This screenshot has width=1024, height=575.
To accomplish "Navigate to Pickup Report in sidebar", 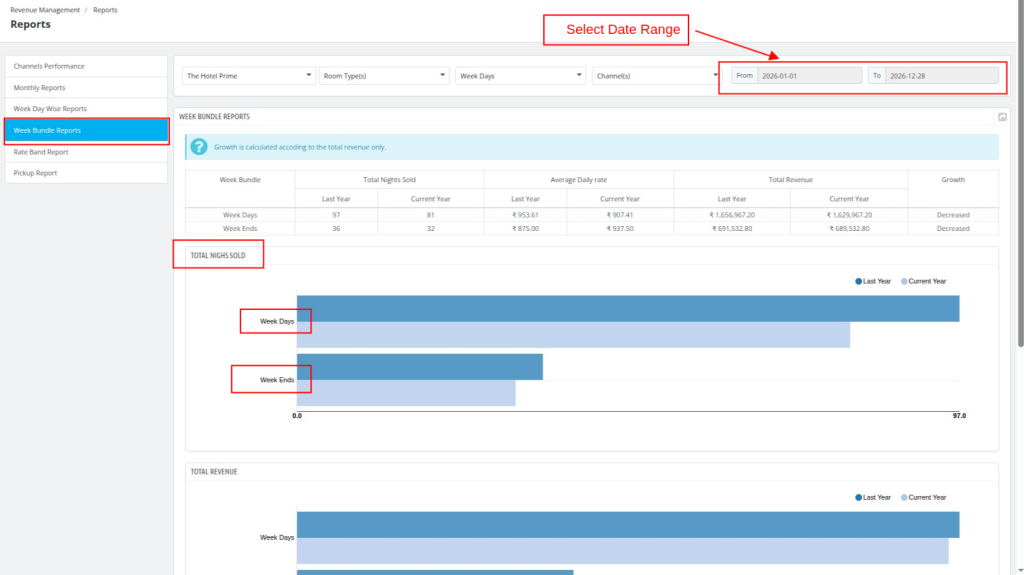I will coord(86,173).
